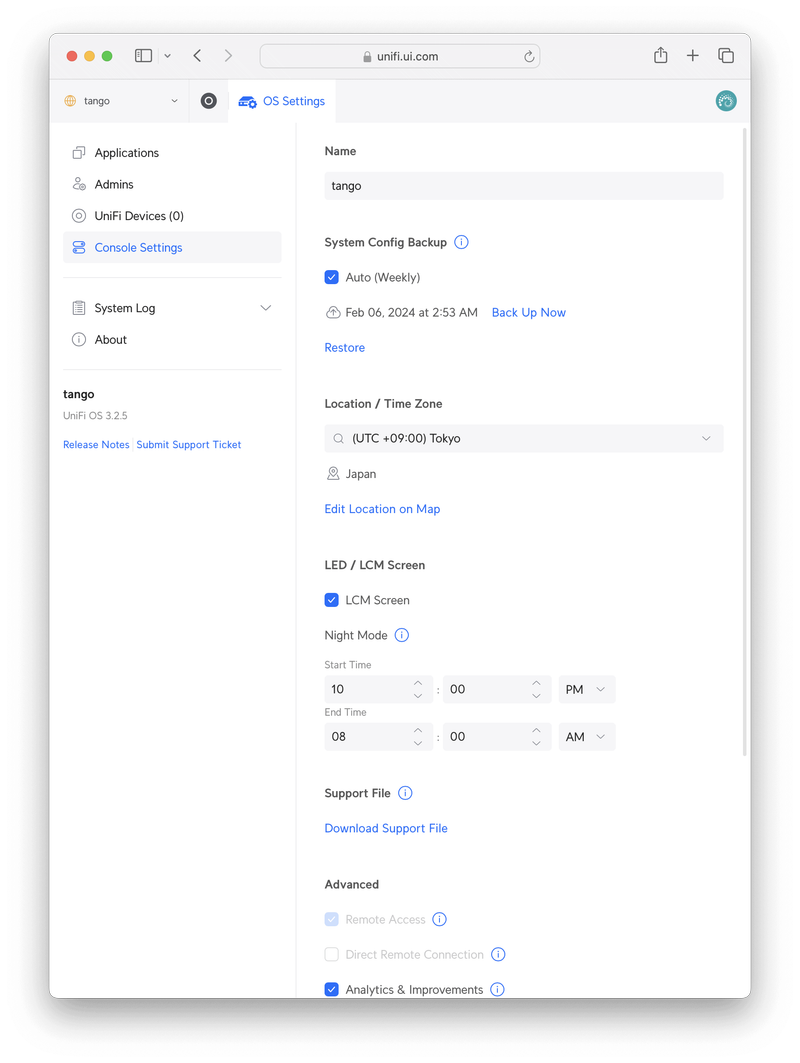Click the Back Up Now link
This screenshot has height=1063, width=800.
click(x=528, y=312)
